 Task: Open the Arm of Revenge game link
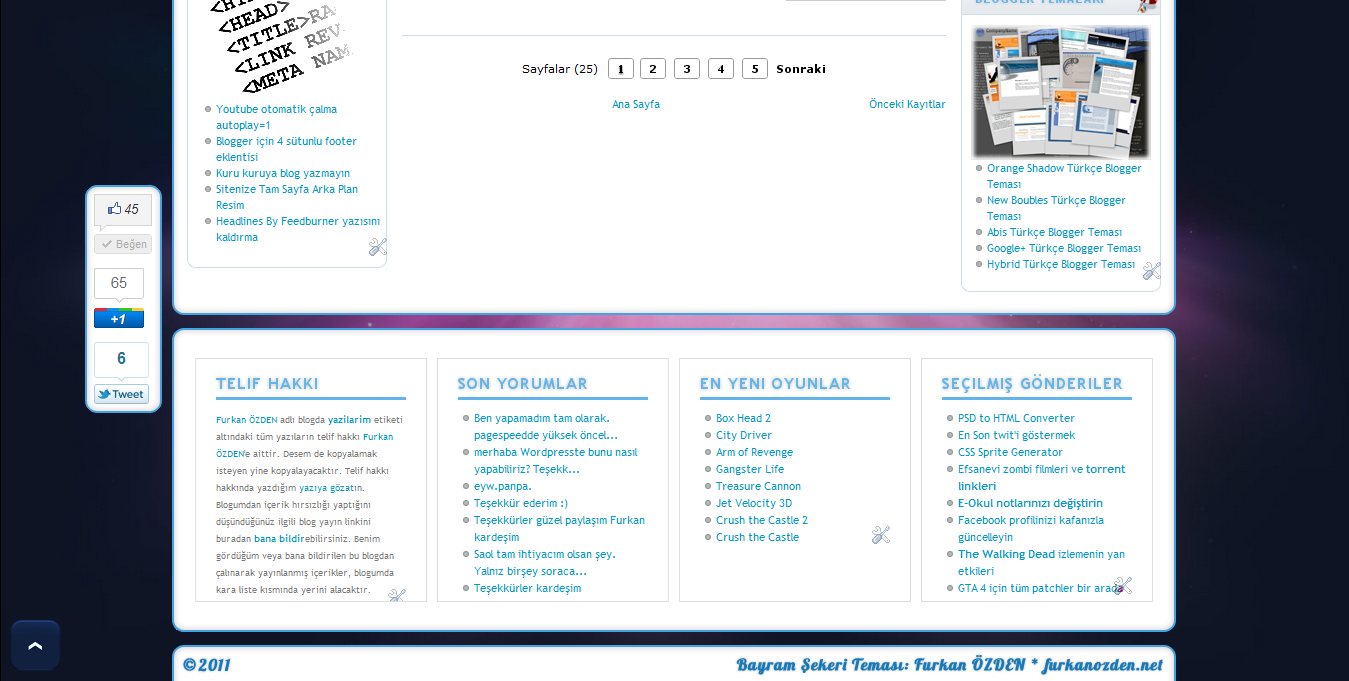[x=754, y=452]
